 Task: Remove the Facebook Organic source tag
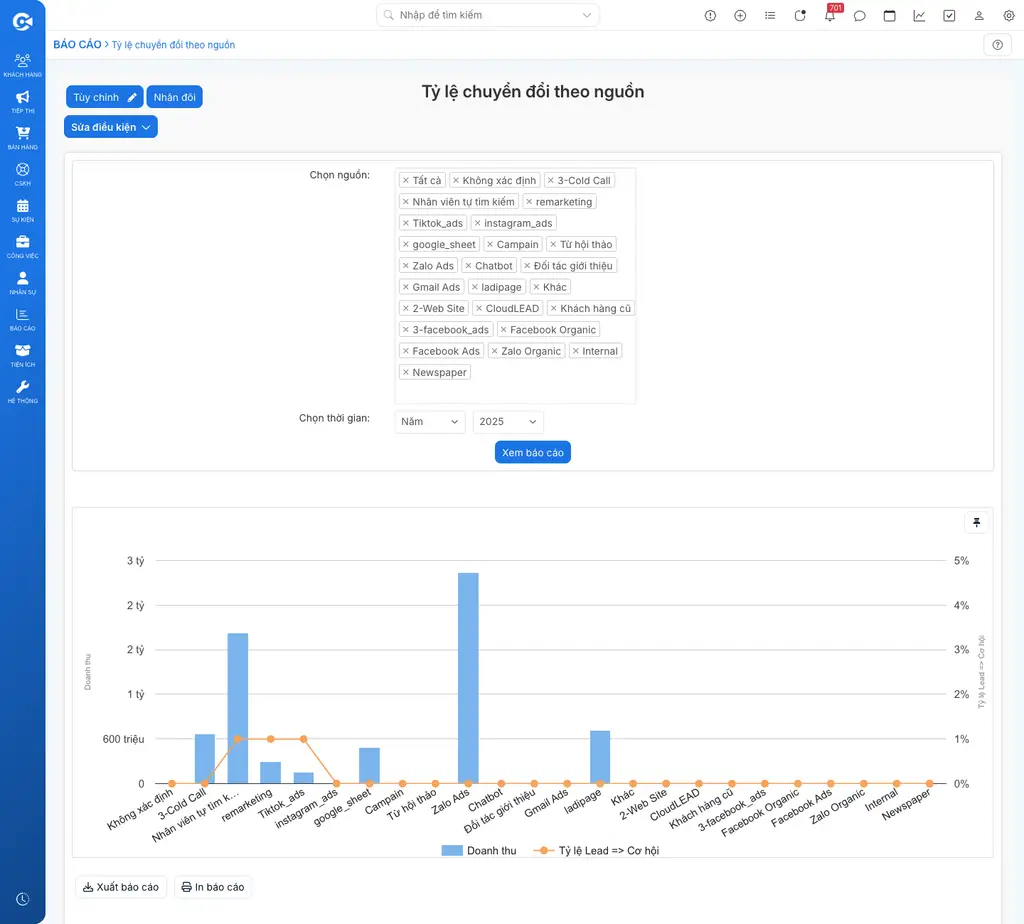coord(504,330)
